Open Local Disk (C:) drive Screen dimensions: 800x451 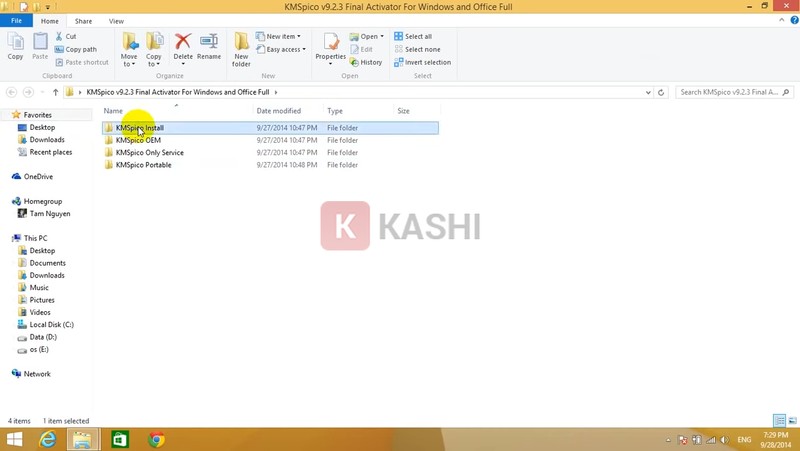(x=51, y=324)
